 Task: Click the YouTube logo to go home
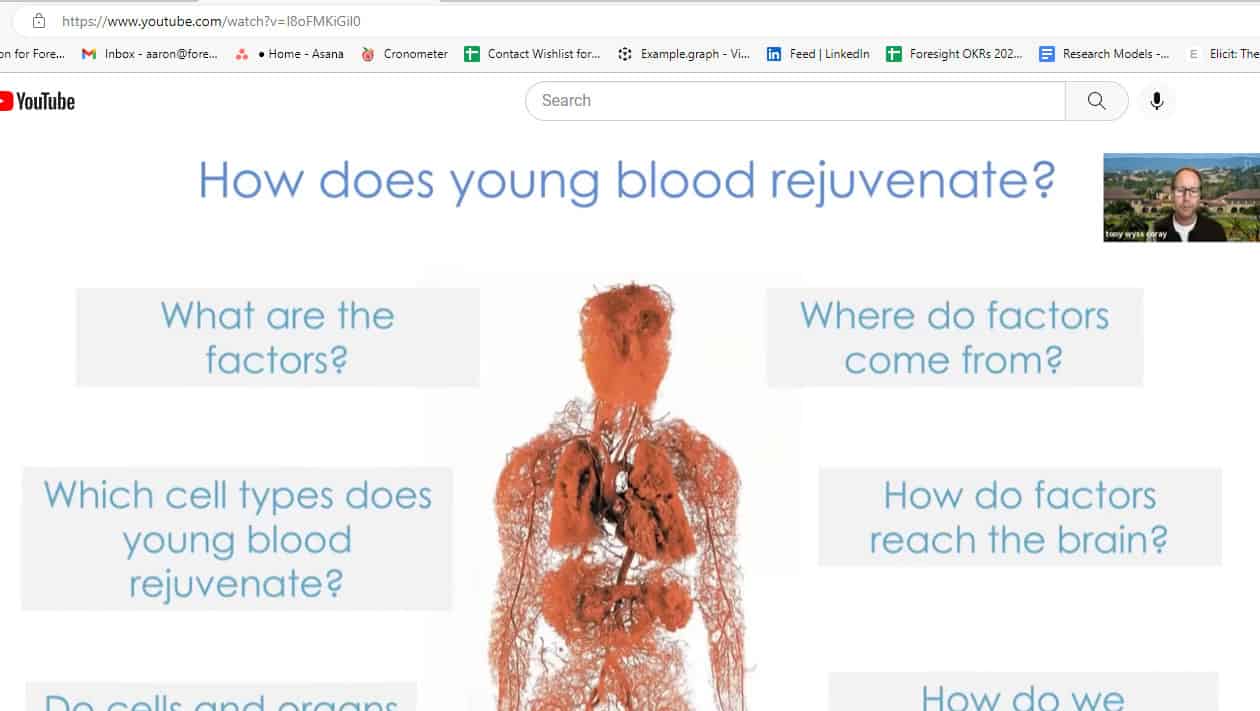[38, 101]
